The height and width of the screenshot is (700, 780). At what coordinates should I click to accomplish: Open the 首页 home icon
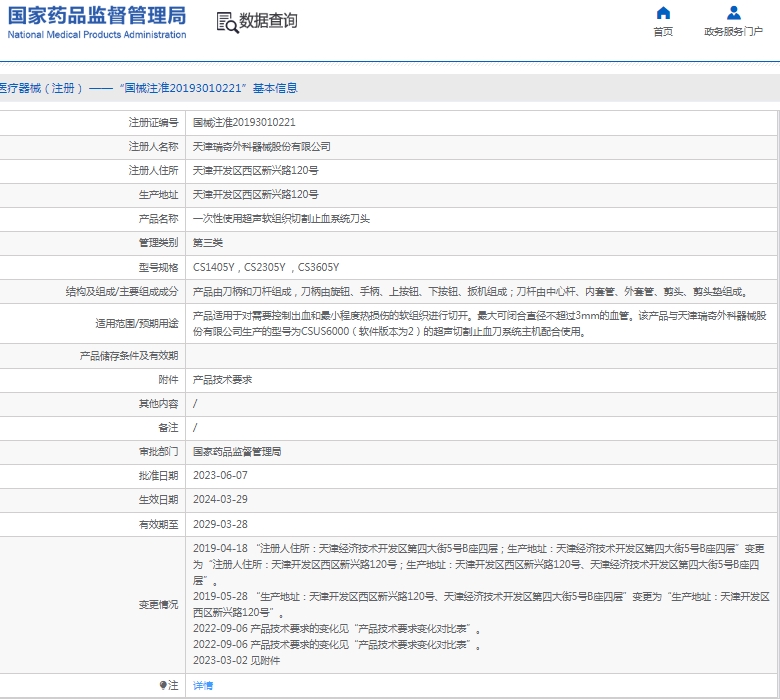coord(663,12)
